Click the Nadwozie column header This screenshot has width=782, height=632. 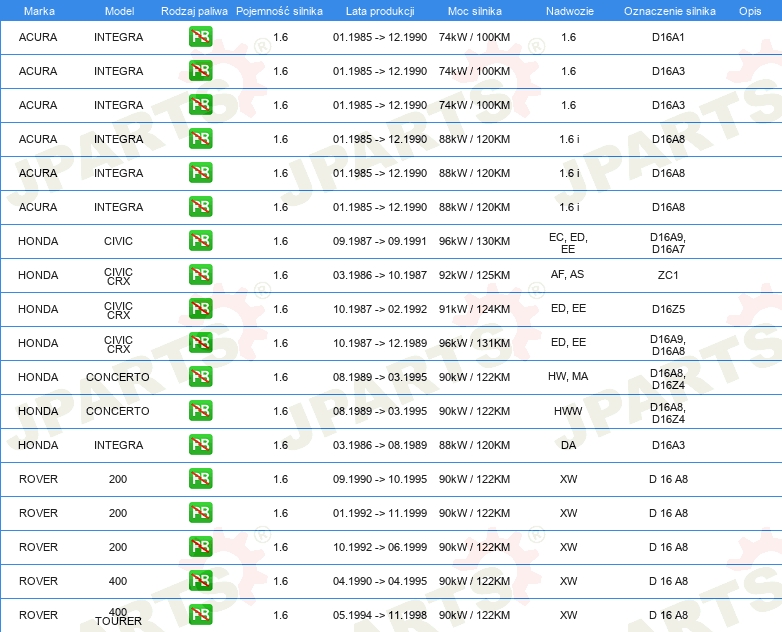(570, 11)
